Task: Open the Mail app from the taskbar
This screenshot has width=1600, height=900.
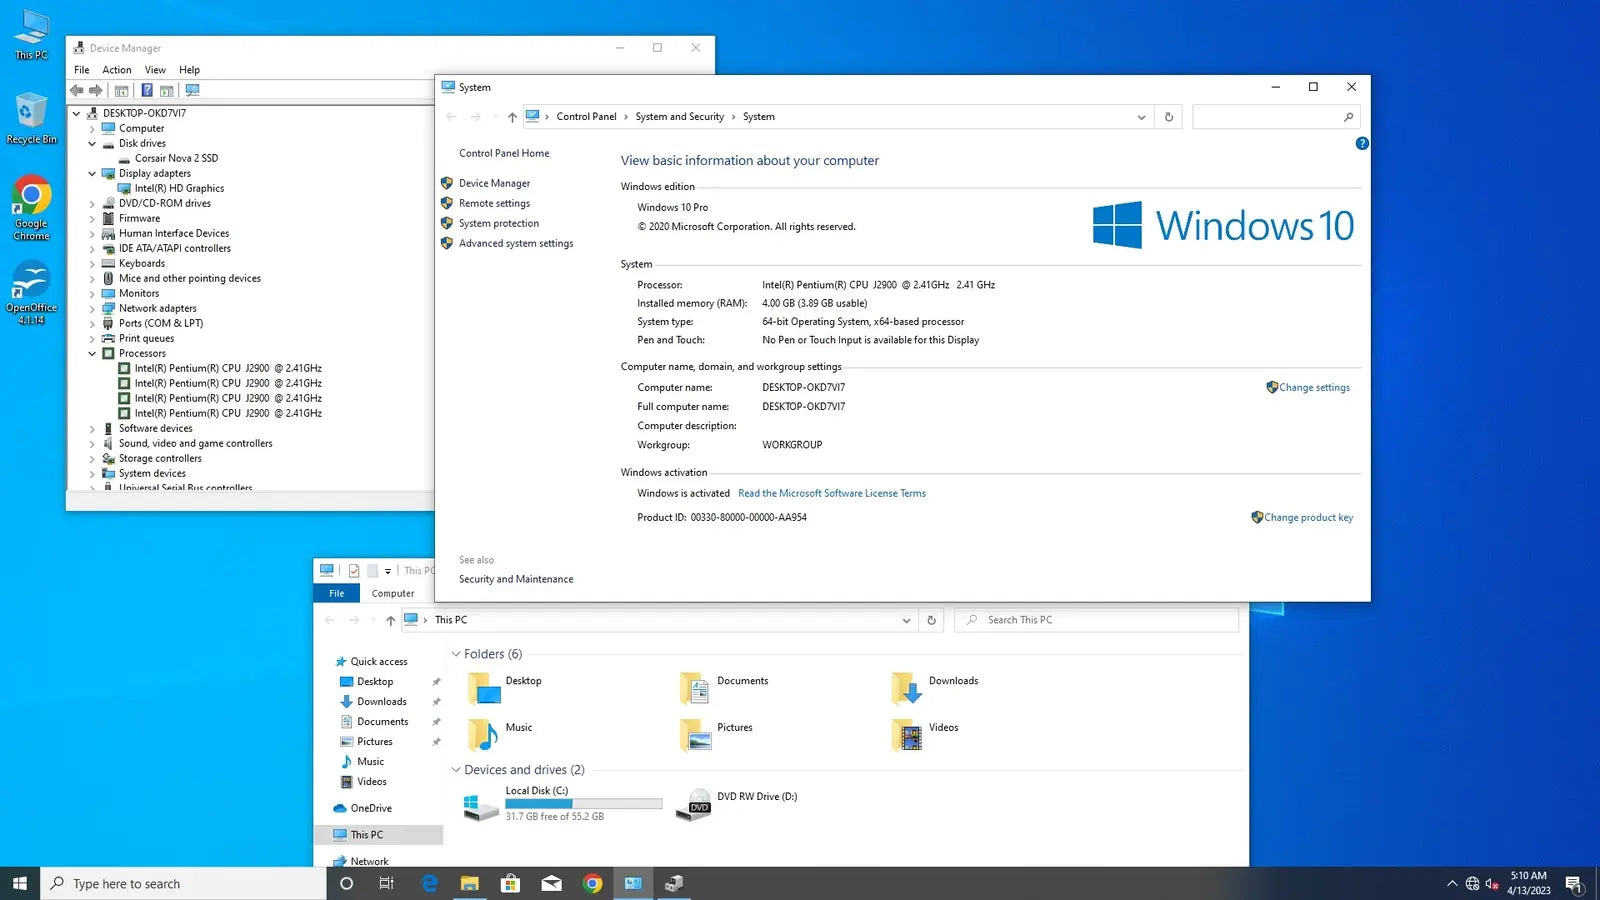Action: point(551,883)
